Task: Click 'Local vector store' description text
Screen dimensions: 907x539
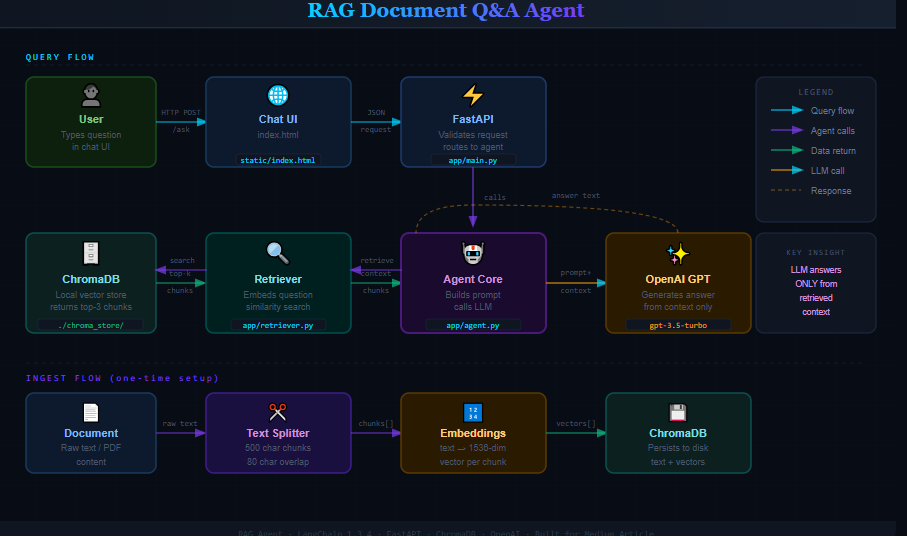Action: click(91, 295)
